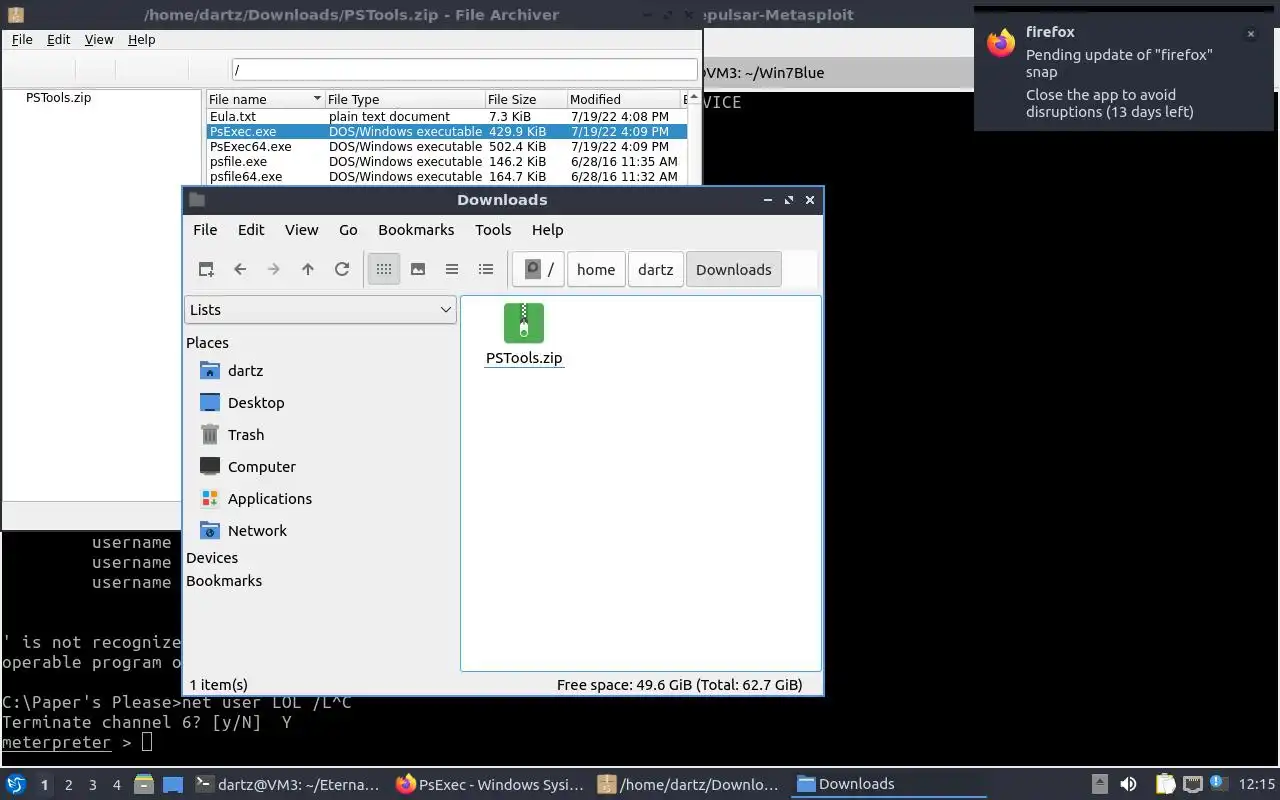Screen dimensions: 1280x800
Task: Go forward using the forward arrow
Action: [274, 269]
